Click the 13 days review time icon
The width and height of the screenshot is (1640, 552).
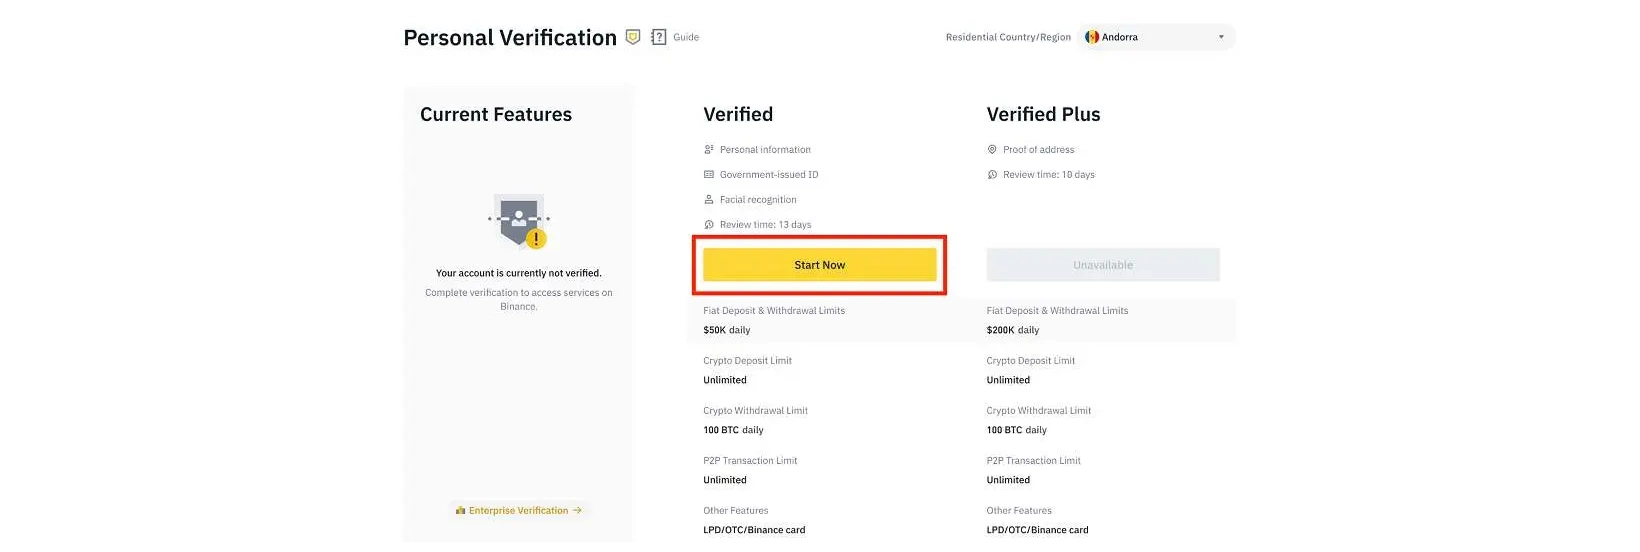709,225
